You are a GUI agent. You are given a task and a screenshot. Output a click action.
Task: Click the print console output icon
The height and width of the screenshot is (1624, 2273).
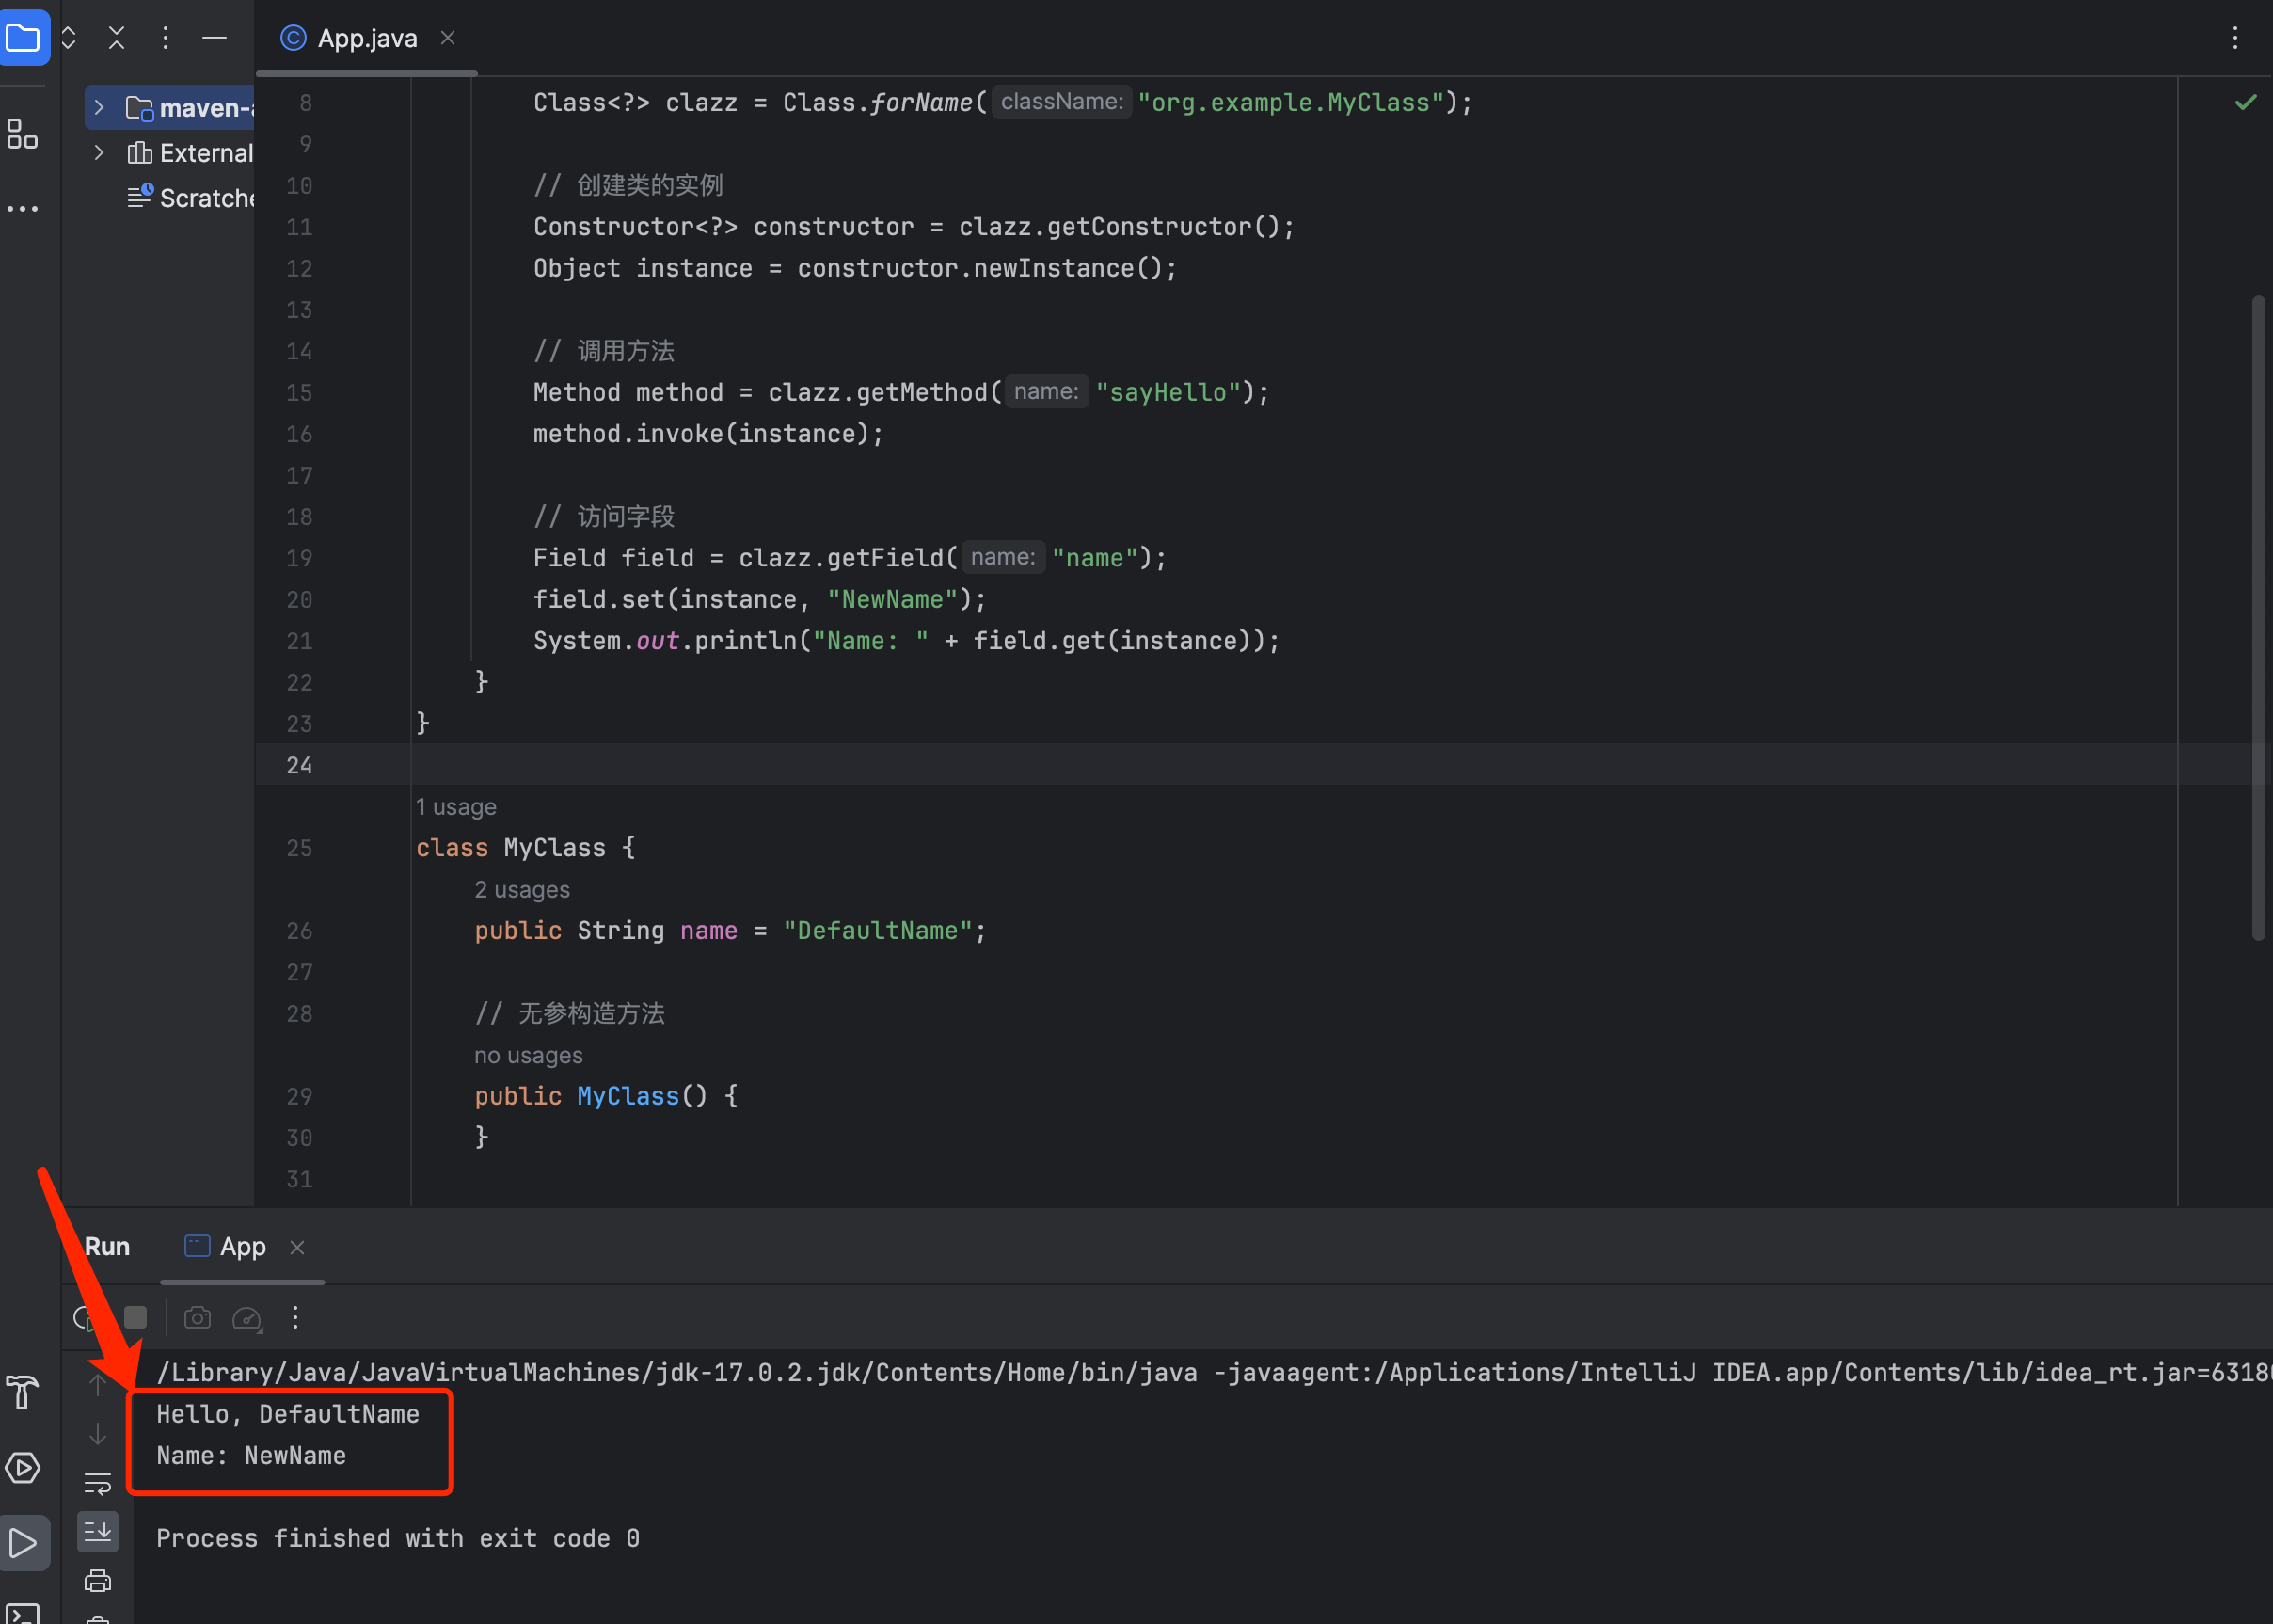click(98, 1581)
